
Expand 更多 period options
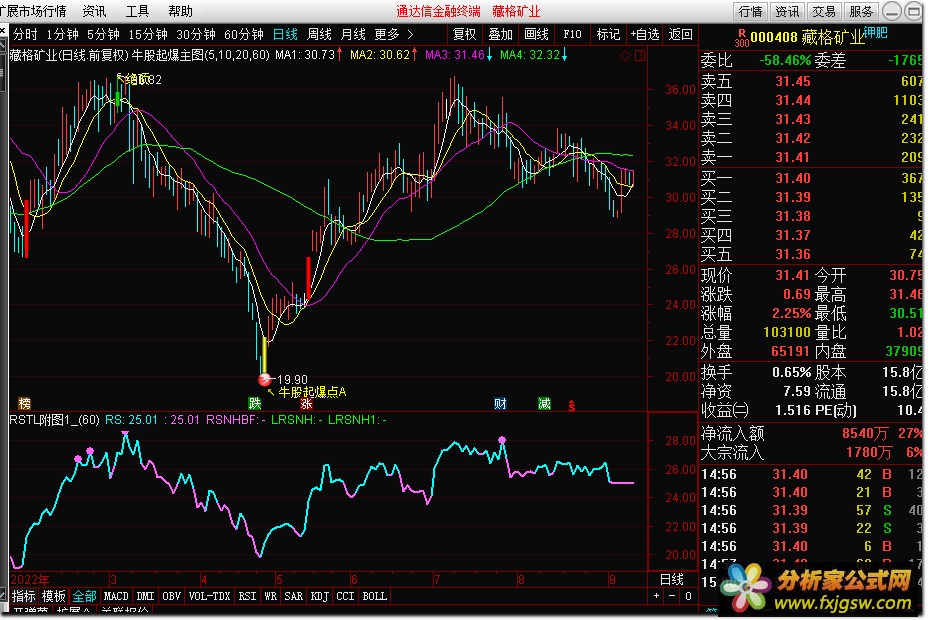pos(388,34)
